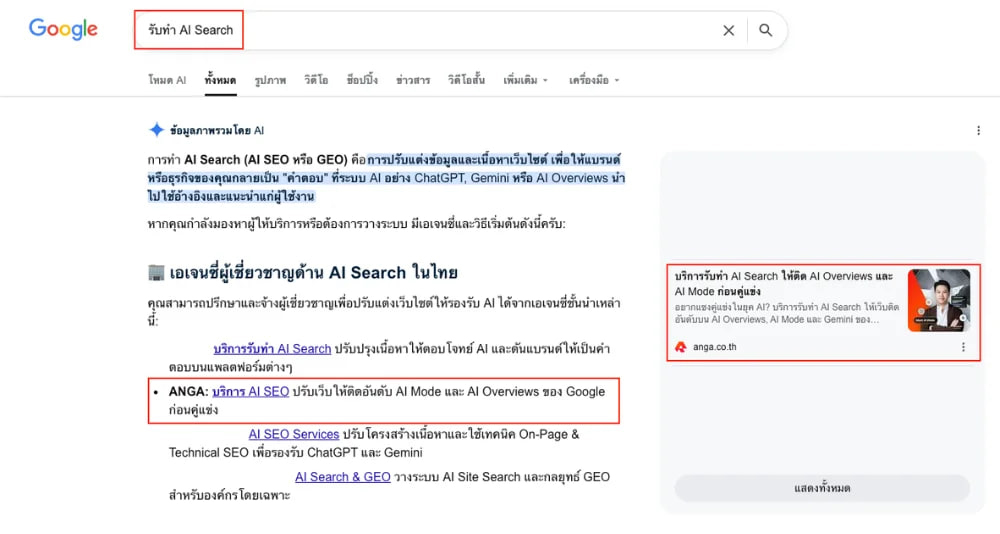1000x534 pixels.
Task: Open the รูปภาพ tab
Action: point(270,80)
